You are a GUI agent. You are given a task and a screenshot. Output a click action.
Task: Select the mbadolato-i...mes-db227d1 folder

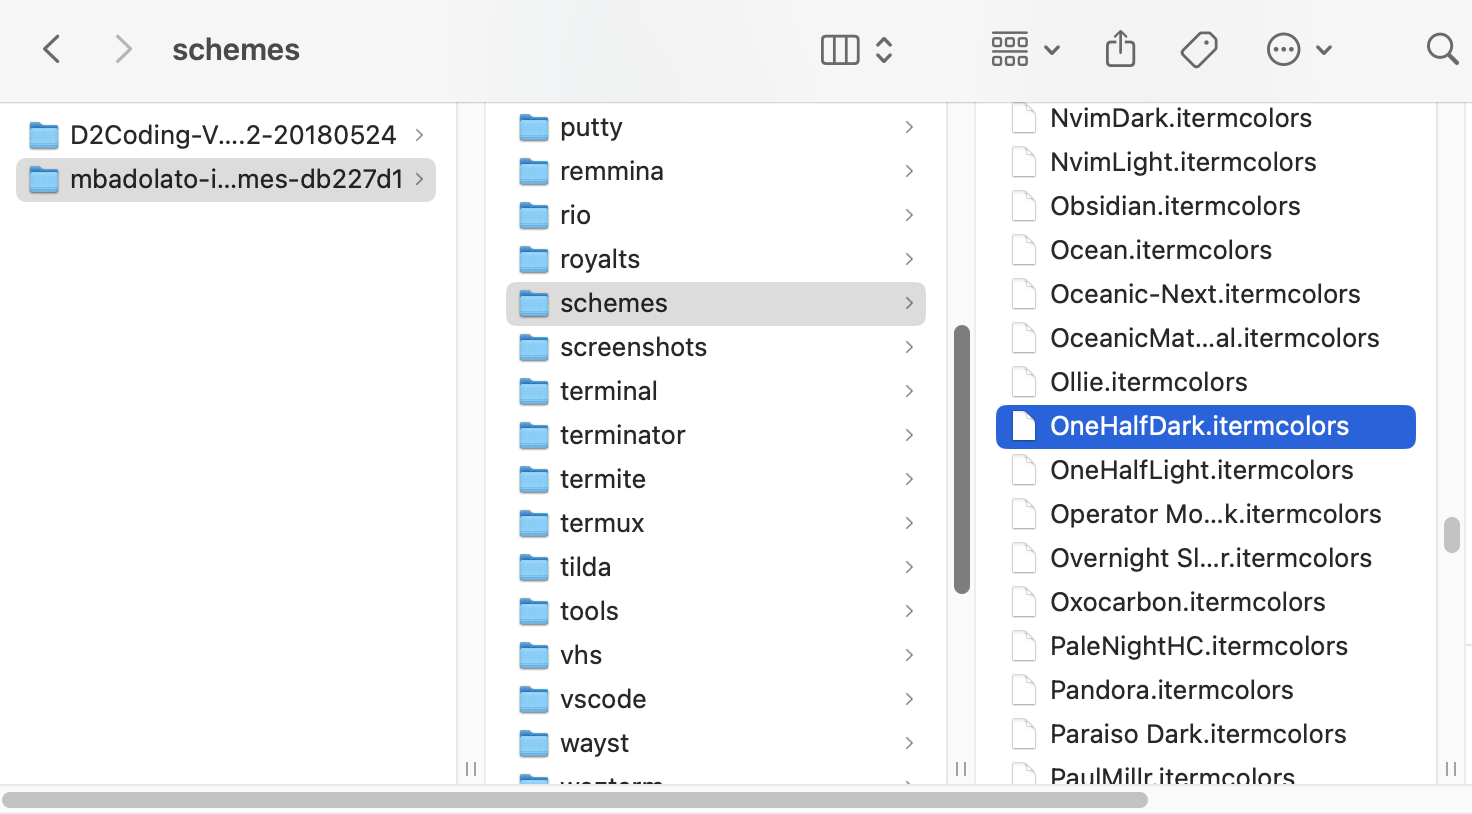click(226, 179)
